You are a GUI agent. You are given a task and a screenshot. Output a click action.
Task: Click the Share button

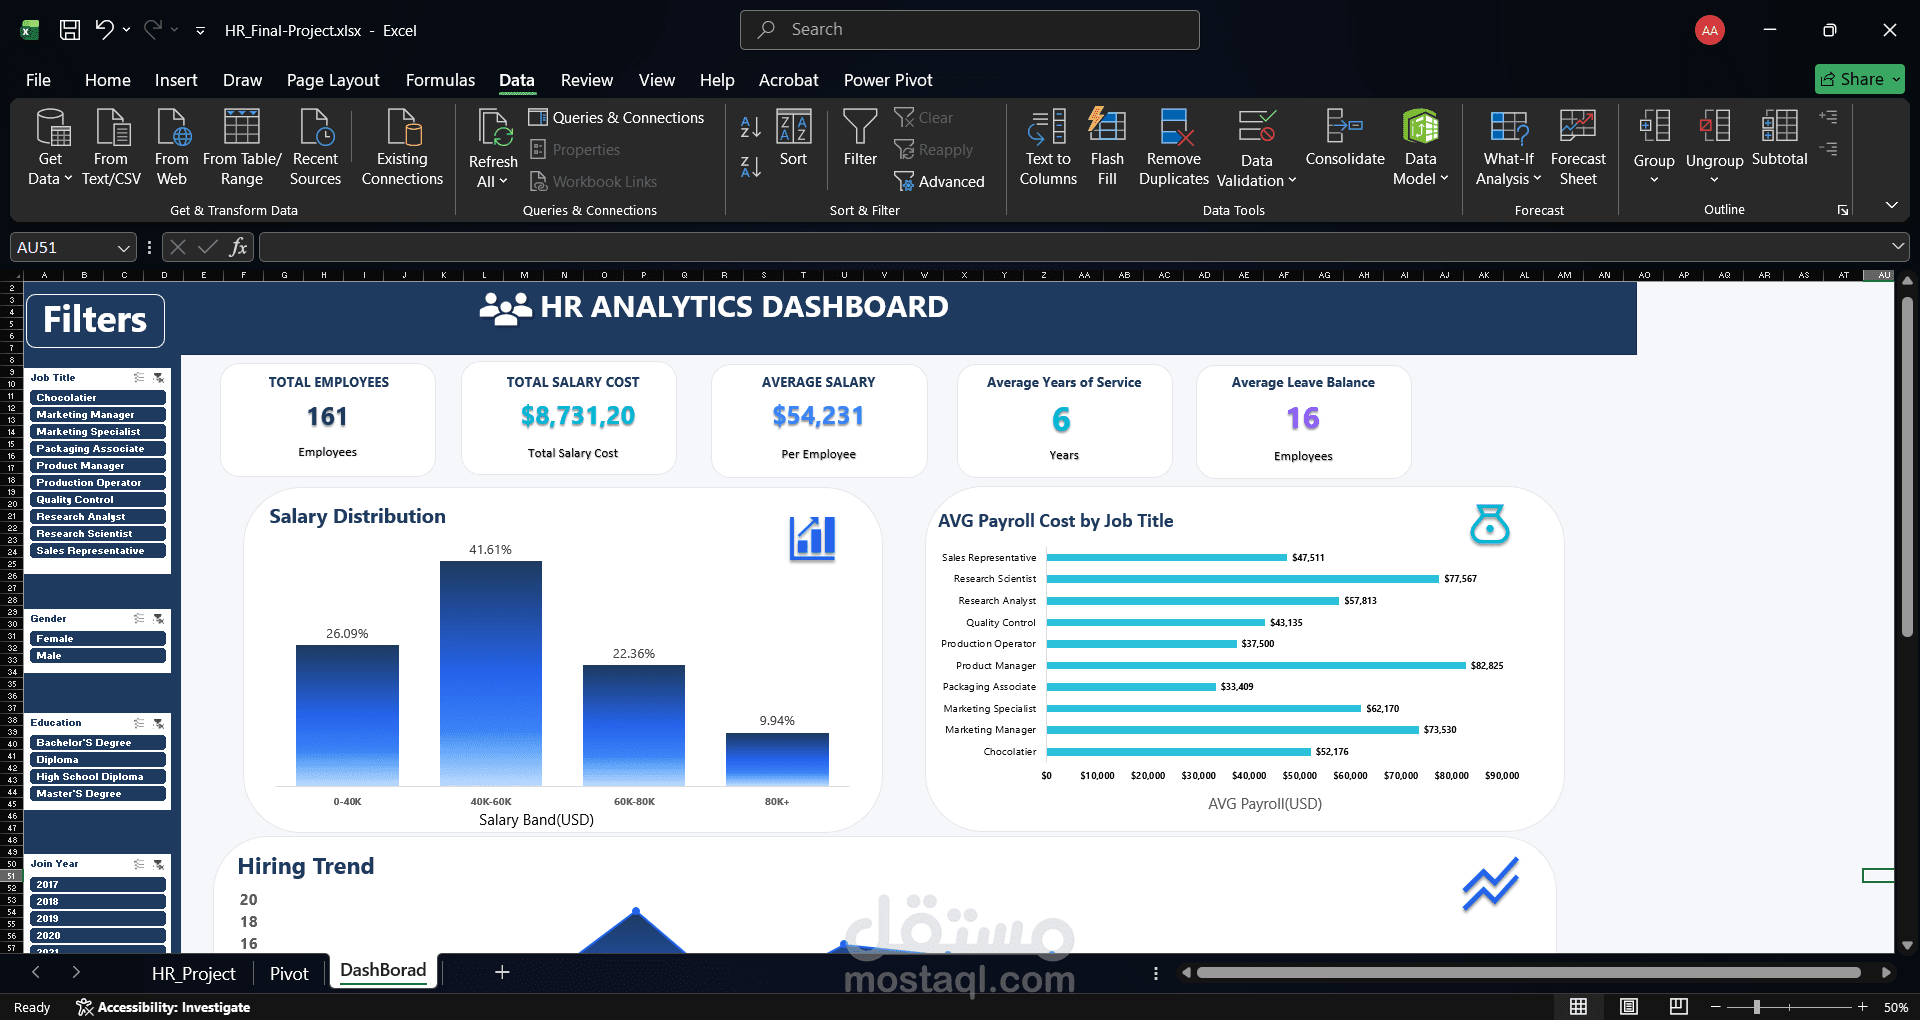[1859, 79]
